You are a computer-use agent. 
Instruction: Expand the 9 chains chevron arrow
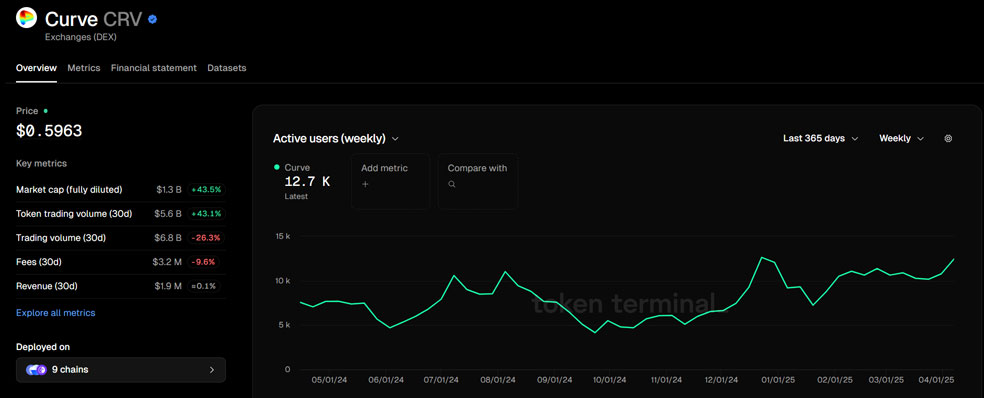(211, 370)
